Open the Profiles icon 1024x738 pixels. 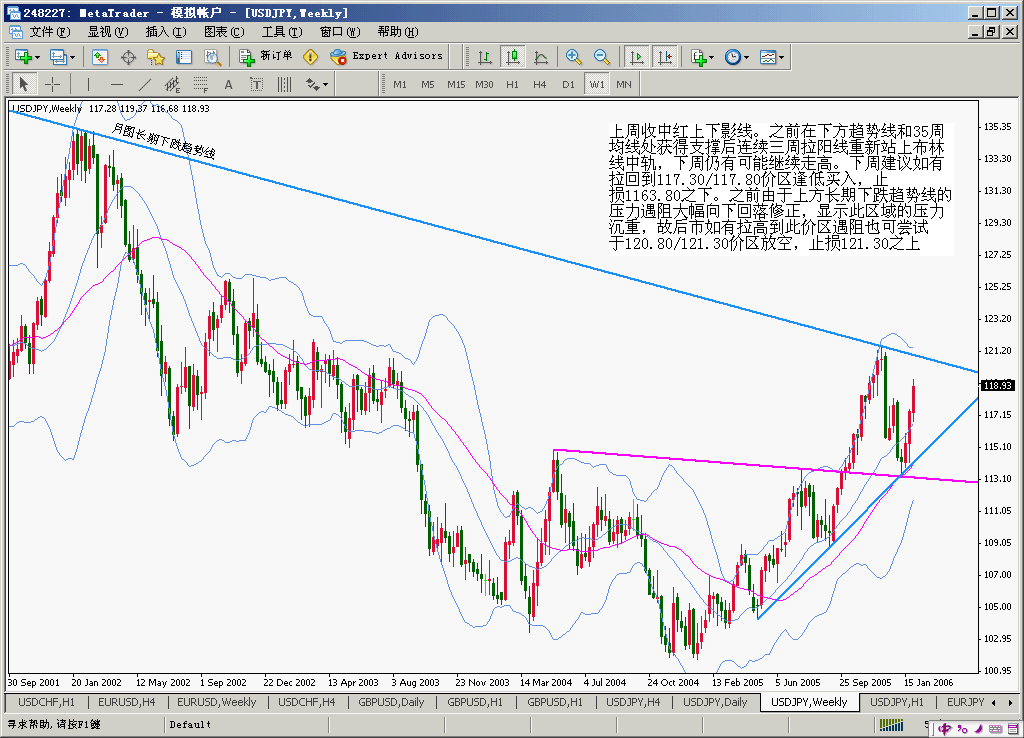(x=58, y=57)
